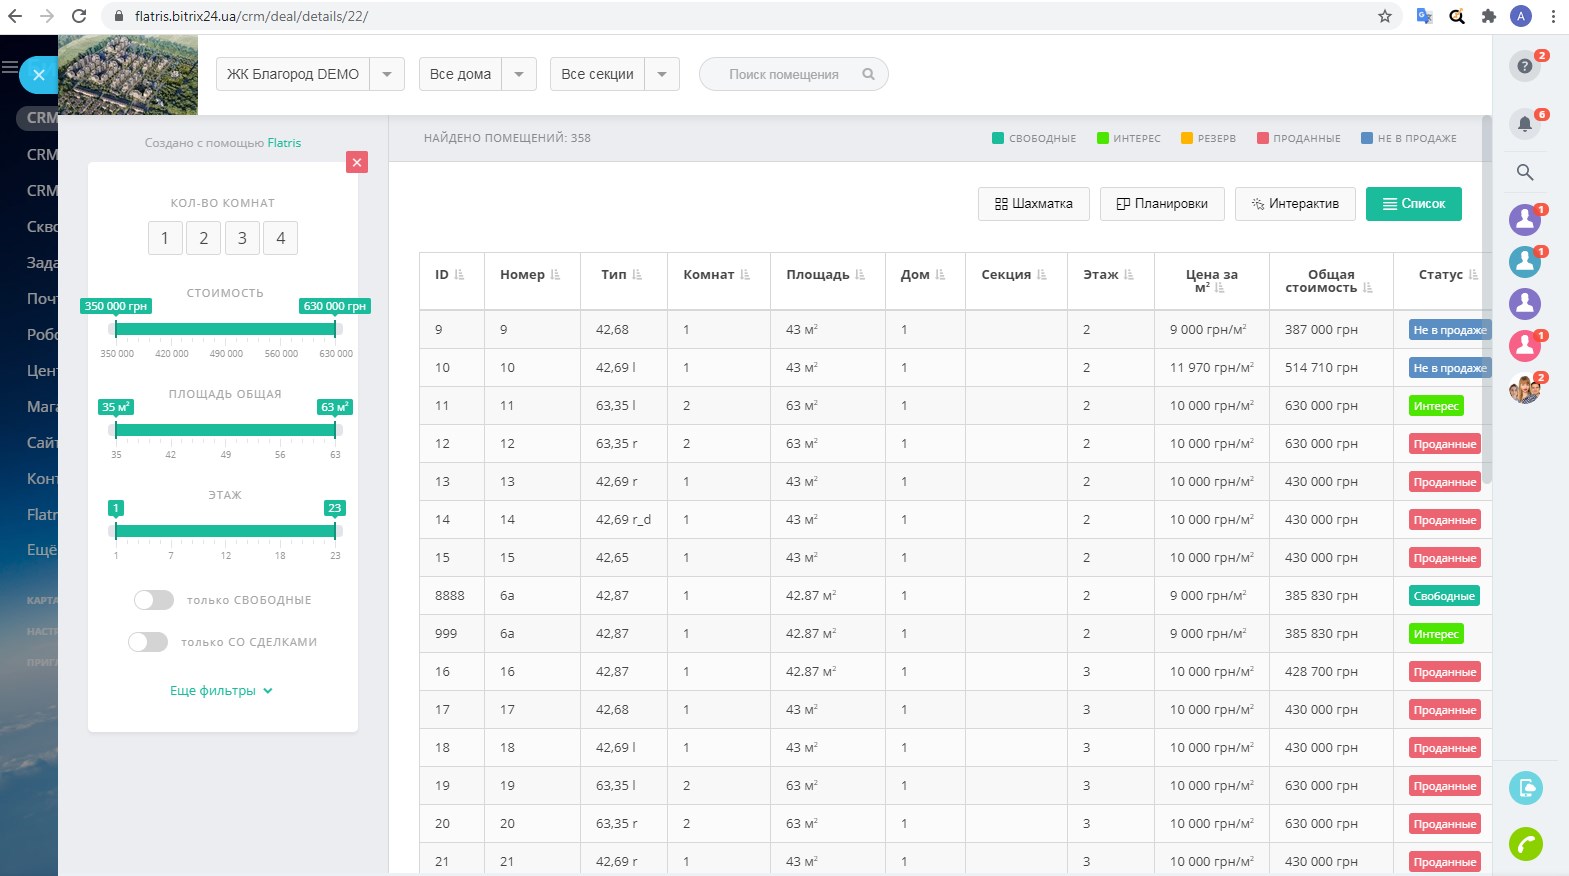Click the Интерактив button
This screenshot has height=876, width=1569.
coord(1294,204)
